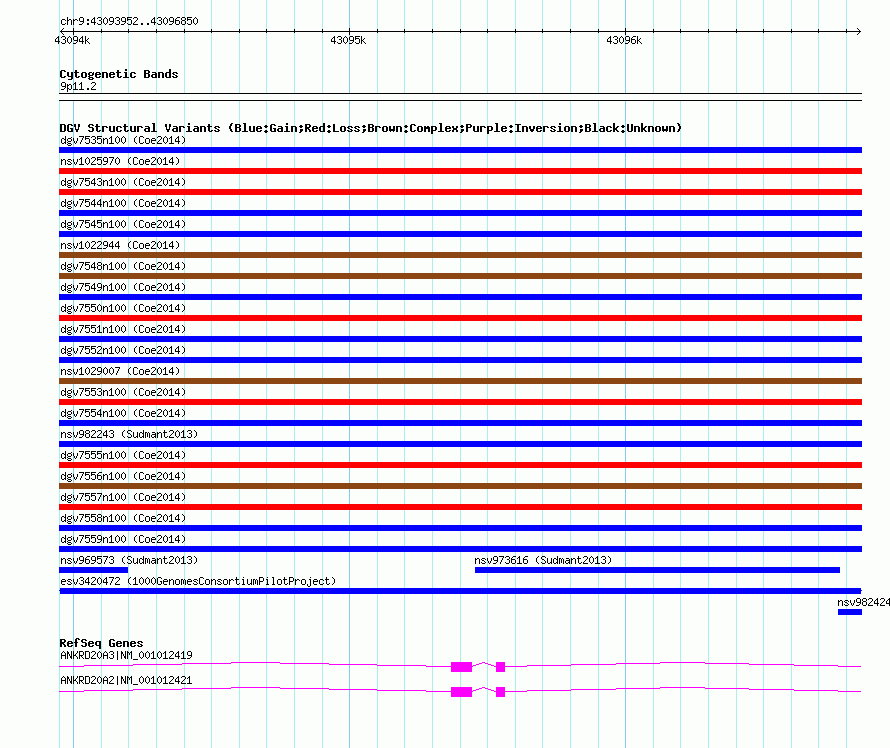
Task: Click the 43096k ruler position label
Action: click(x=624, y=40)
